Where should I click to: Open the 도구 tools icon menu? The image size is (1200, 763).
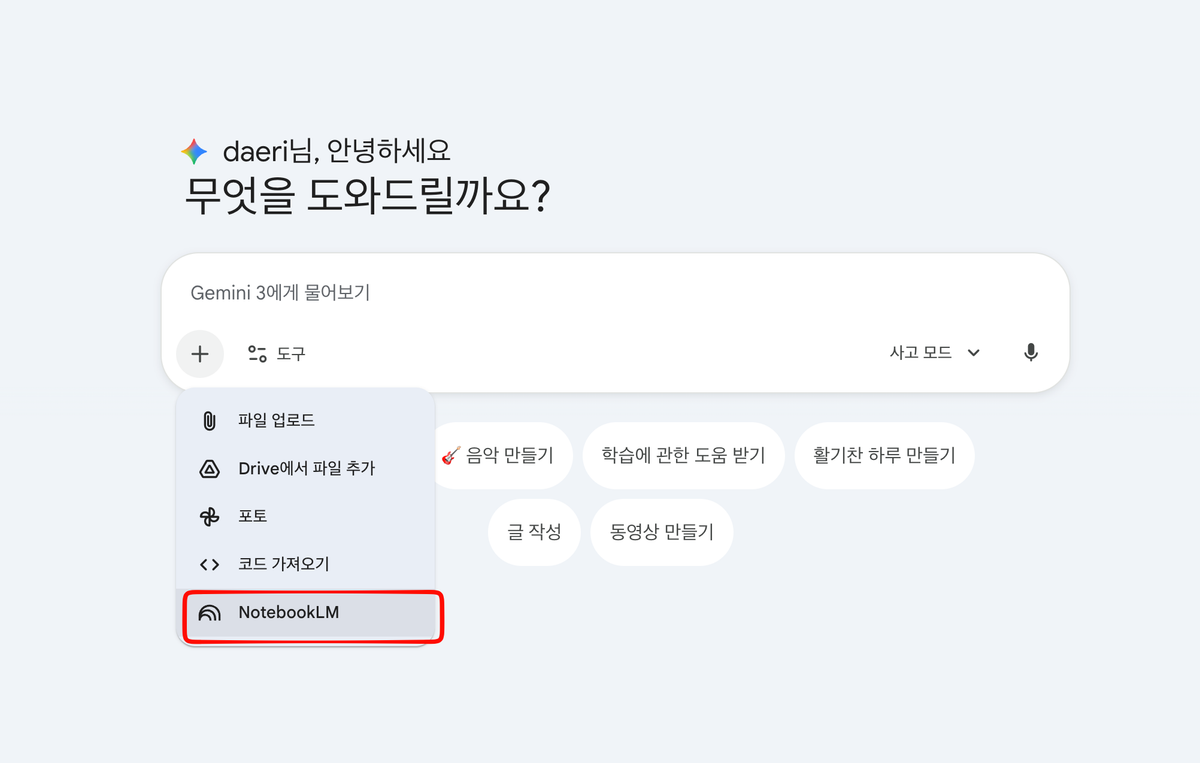(258, 354)
